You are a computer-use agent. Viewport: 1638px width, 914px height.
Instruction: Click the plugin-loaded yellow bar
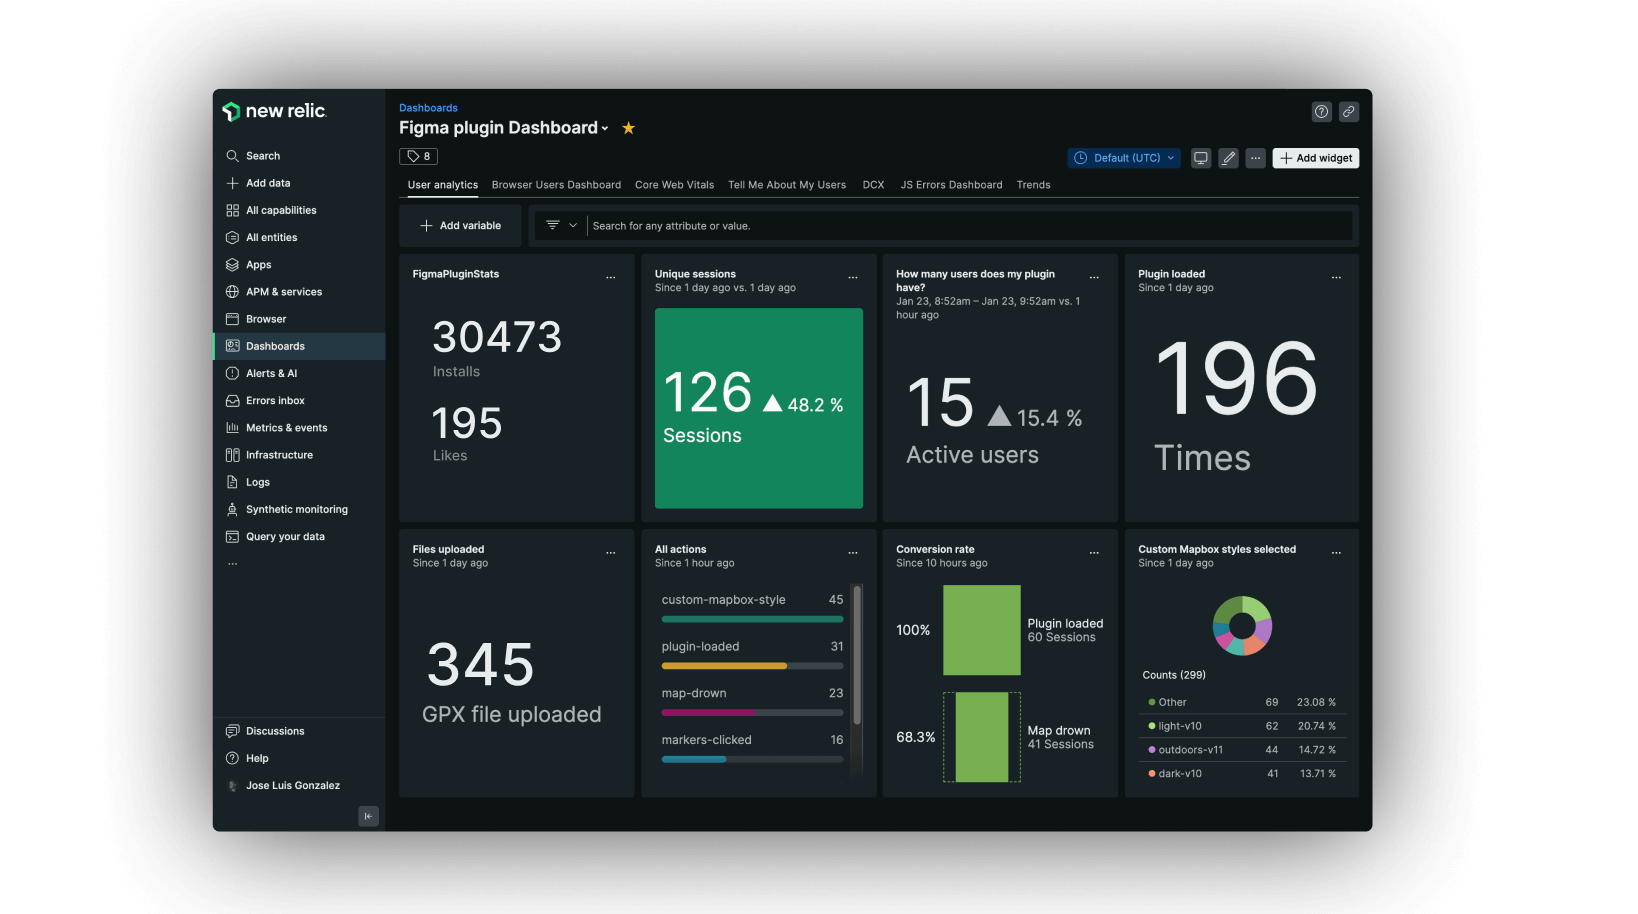(x=724, y=666)
